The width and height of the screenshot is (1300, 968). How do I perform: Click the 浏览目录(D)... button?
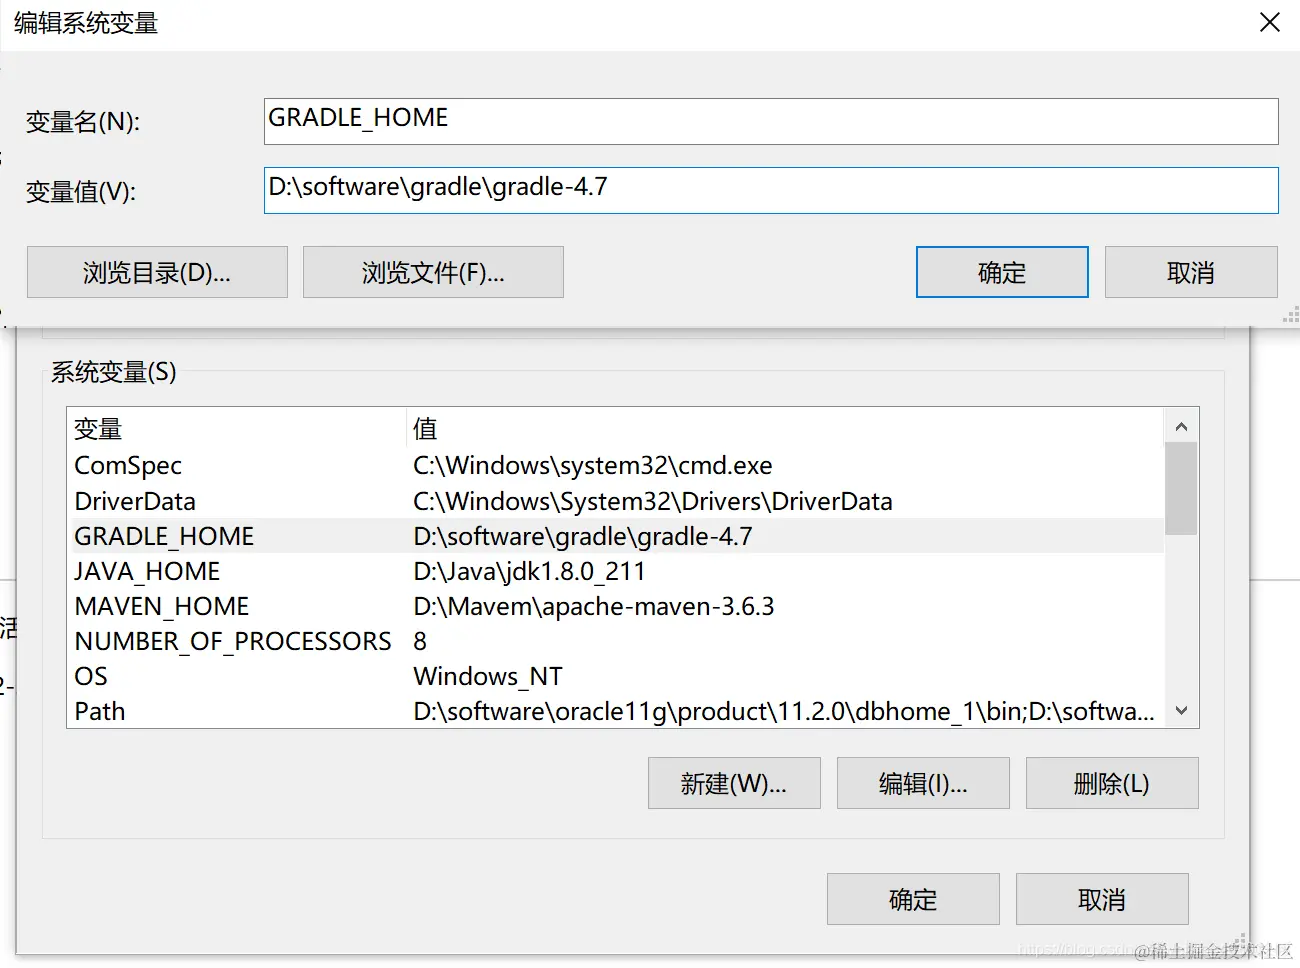[157, 272]
